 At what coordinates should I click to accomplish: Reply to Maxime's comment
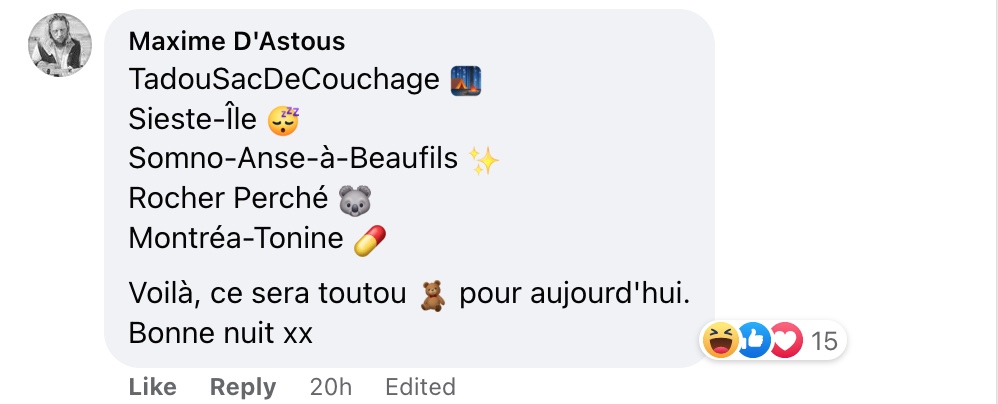click(x=243, y=387)
